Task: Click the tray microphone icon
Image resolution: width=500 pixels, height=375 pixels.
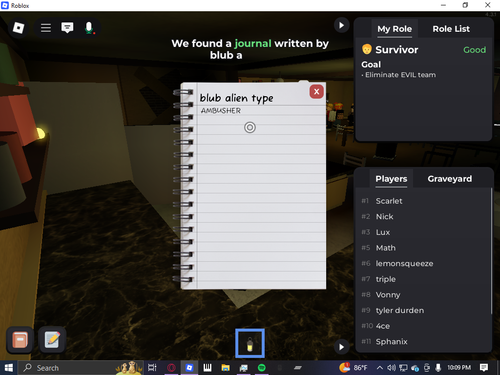Action: (438, 368)
